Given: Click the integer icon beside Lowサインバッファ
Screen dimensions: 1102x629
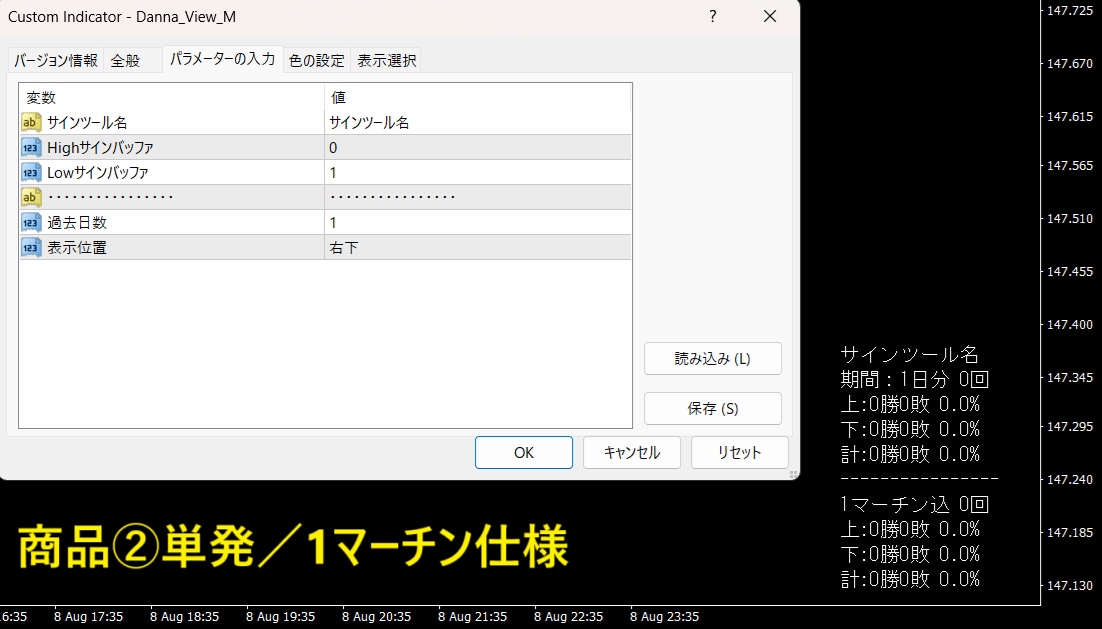Looking at the screenshot, I should [x=31, y=172].
